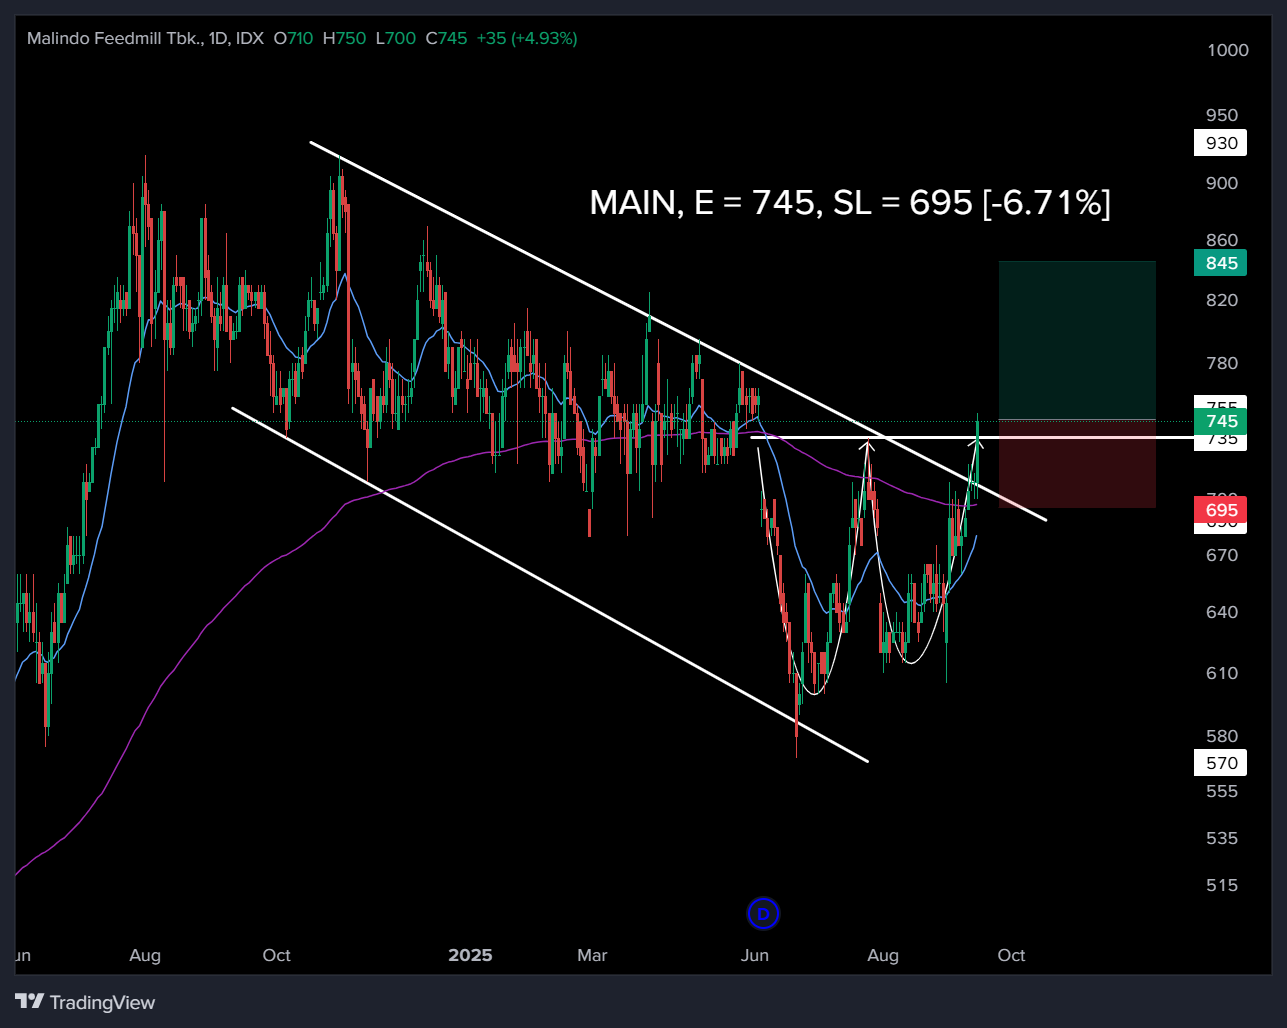Click the red 695 stop price label
This screenshot has width=1287, height=1028.
(x=1221, y=510)
